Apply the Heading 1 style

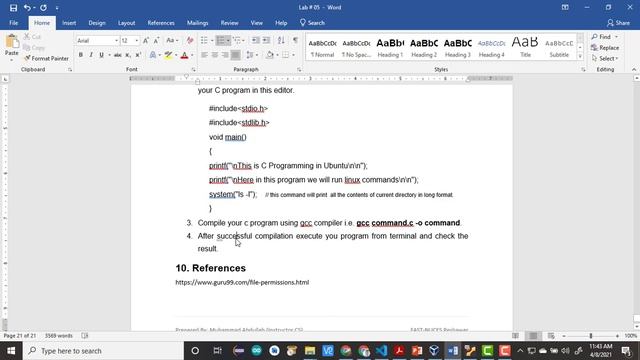point(390,48)
